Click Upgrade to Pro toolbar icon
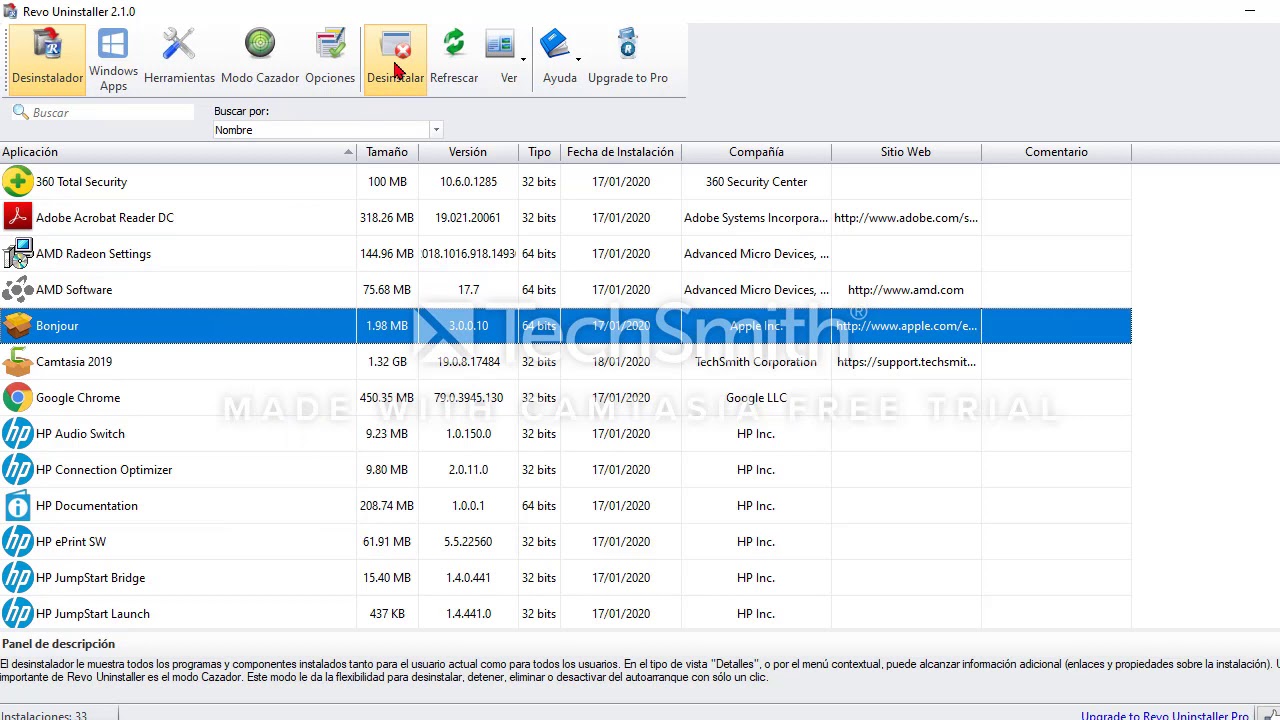 pyautogui.click(x=628, y=59)
